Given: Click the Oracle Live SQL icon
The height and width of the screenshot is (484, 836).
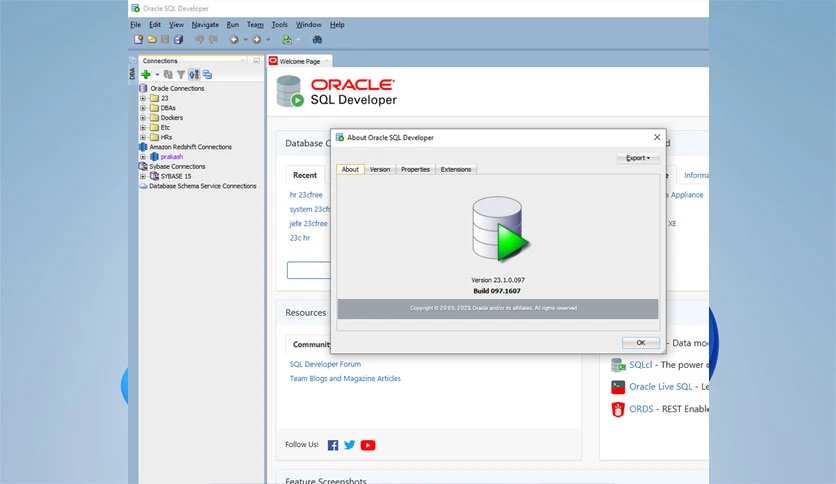Looking at the screenshot, I should pyautogui.click(x=618, y=387).
